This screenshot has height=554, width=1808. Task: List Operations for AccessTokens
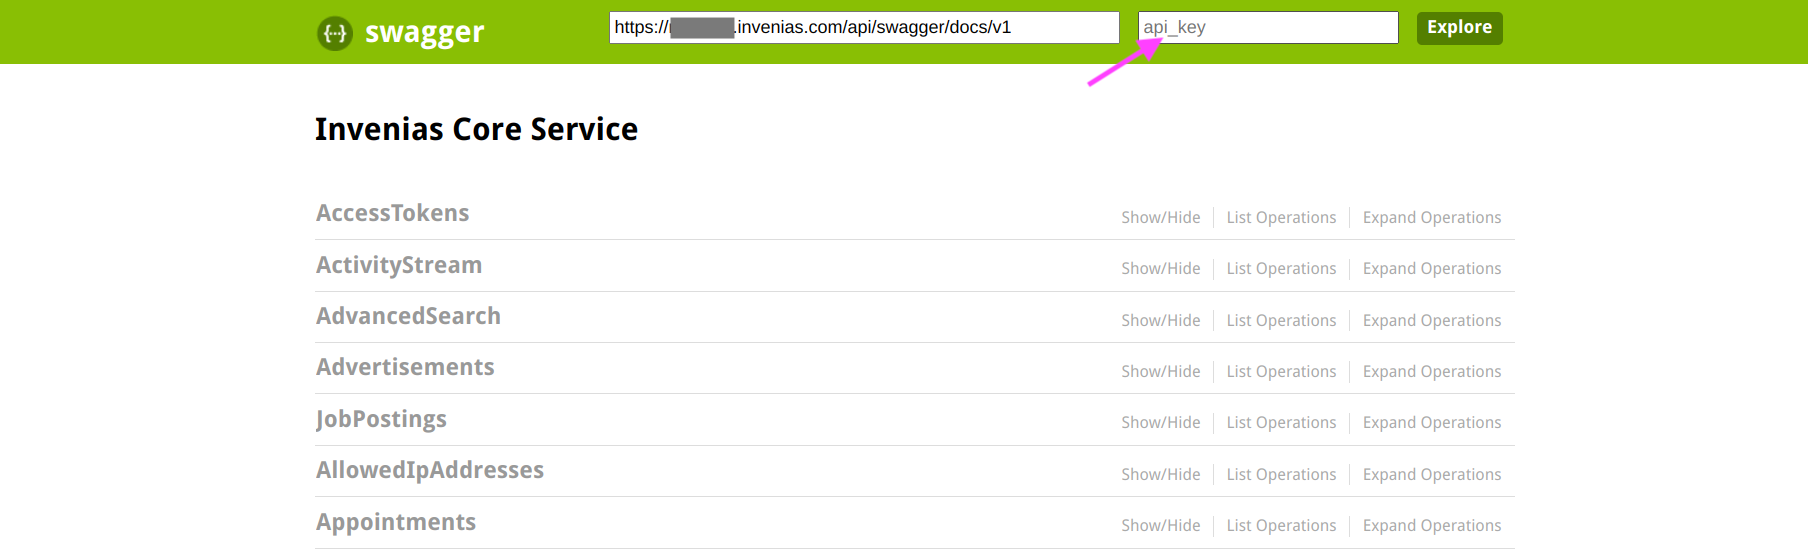click(x=1281, y=218)
